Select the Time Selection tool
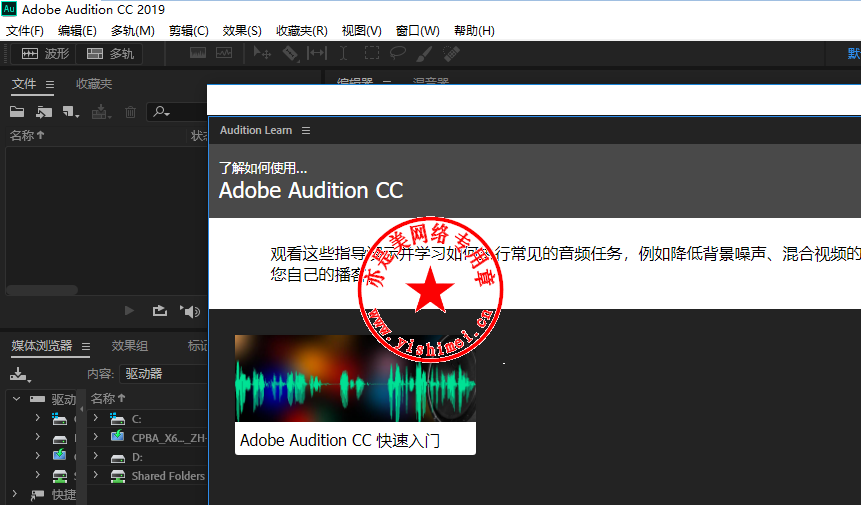Screen dimensions: 861x505 click(343, 53)
